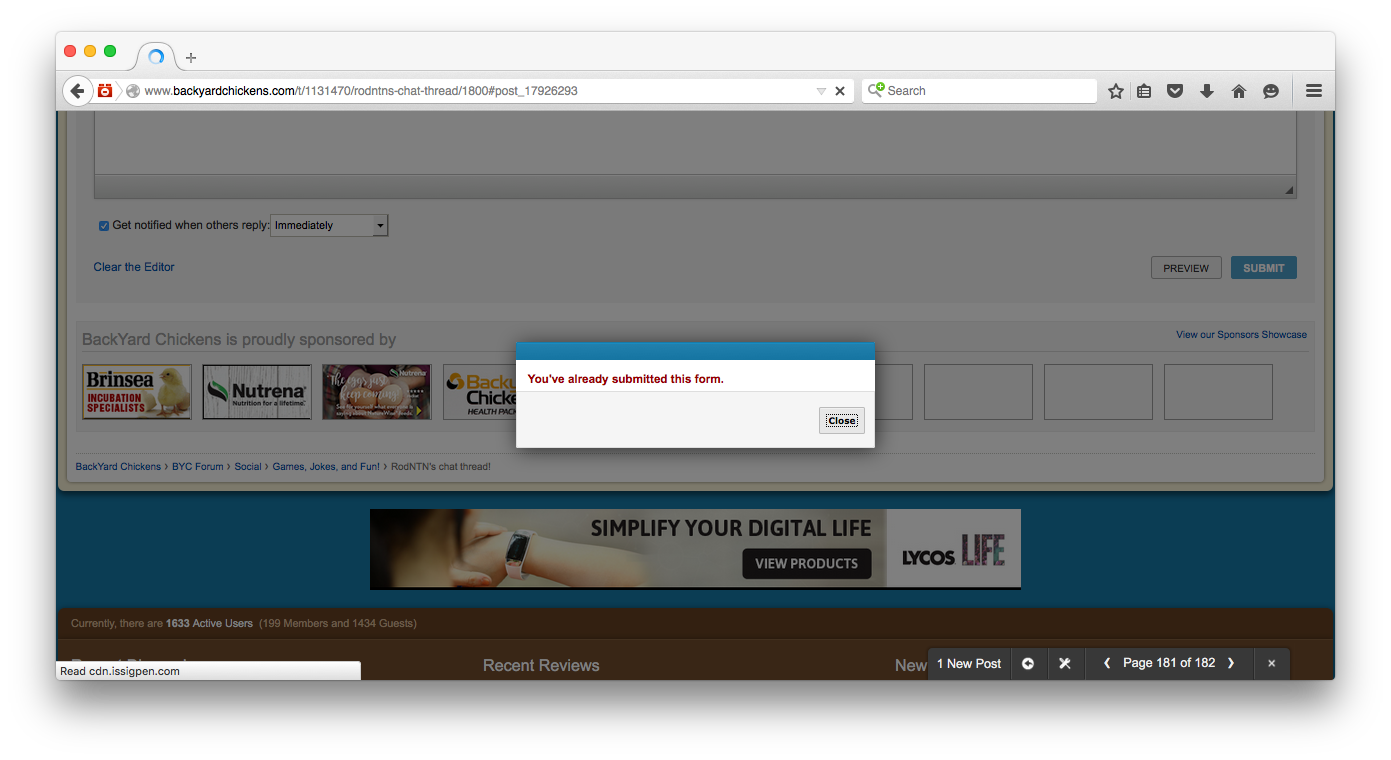Open the Downloads arrow in toolbar

[x=1207, y=91]
